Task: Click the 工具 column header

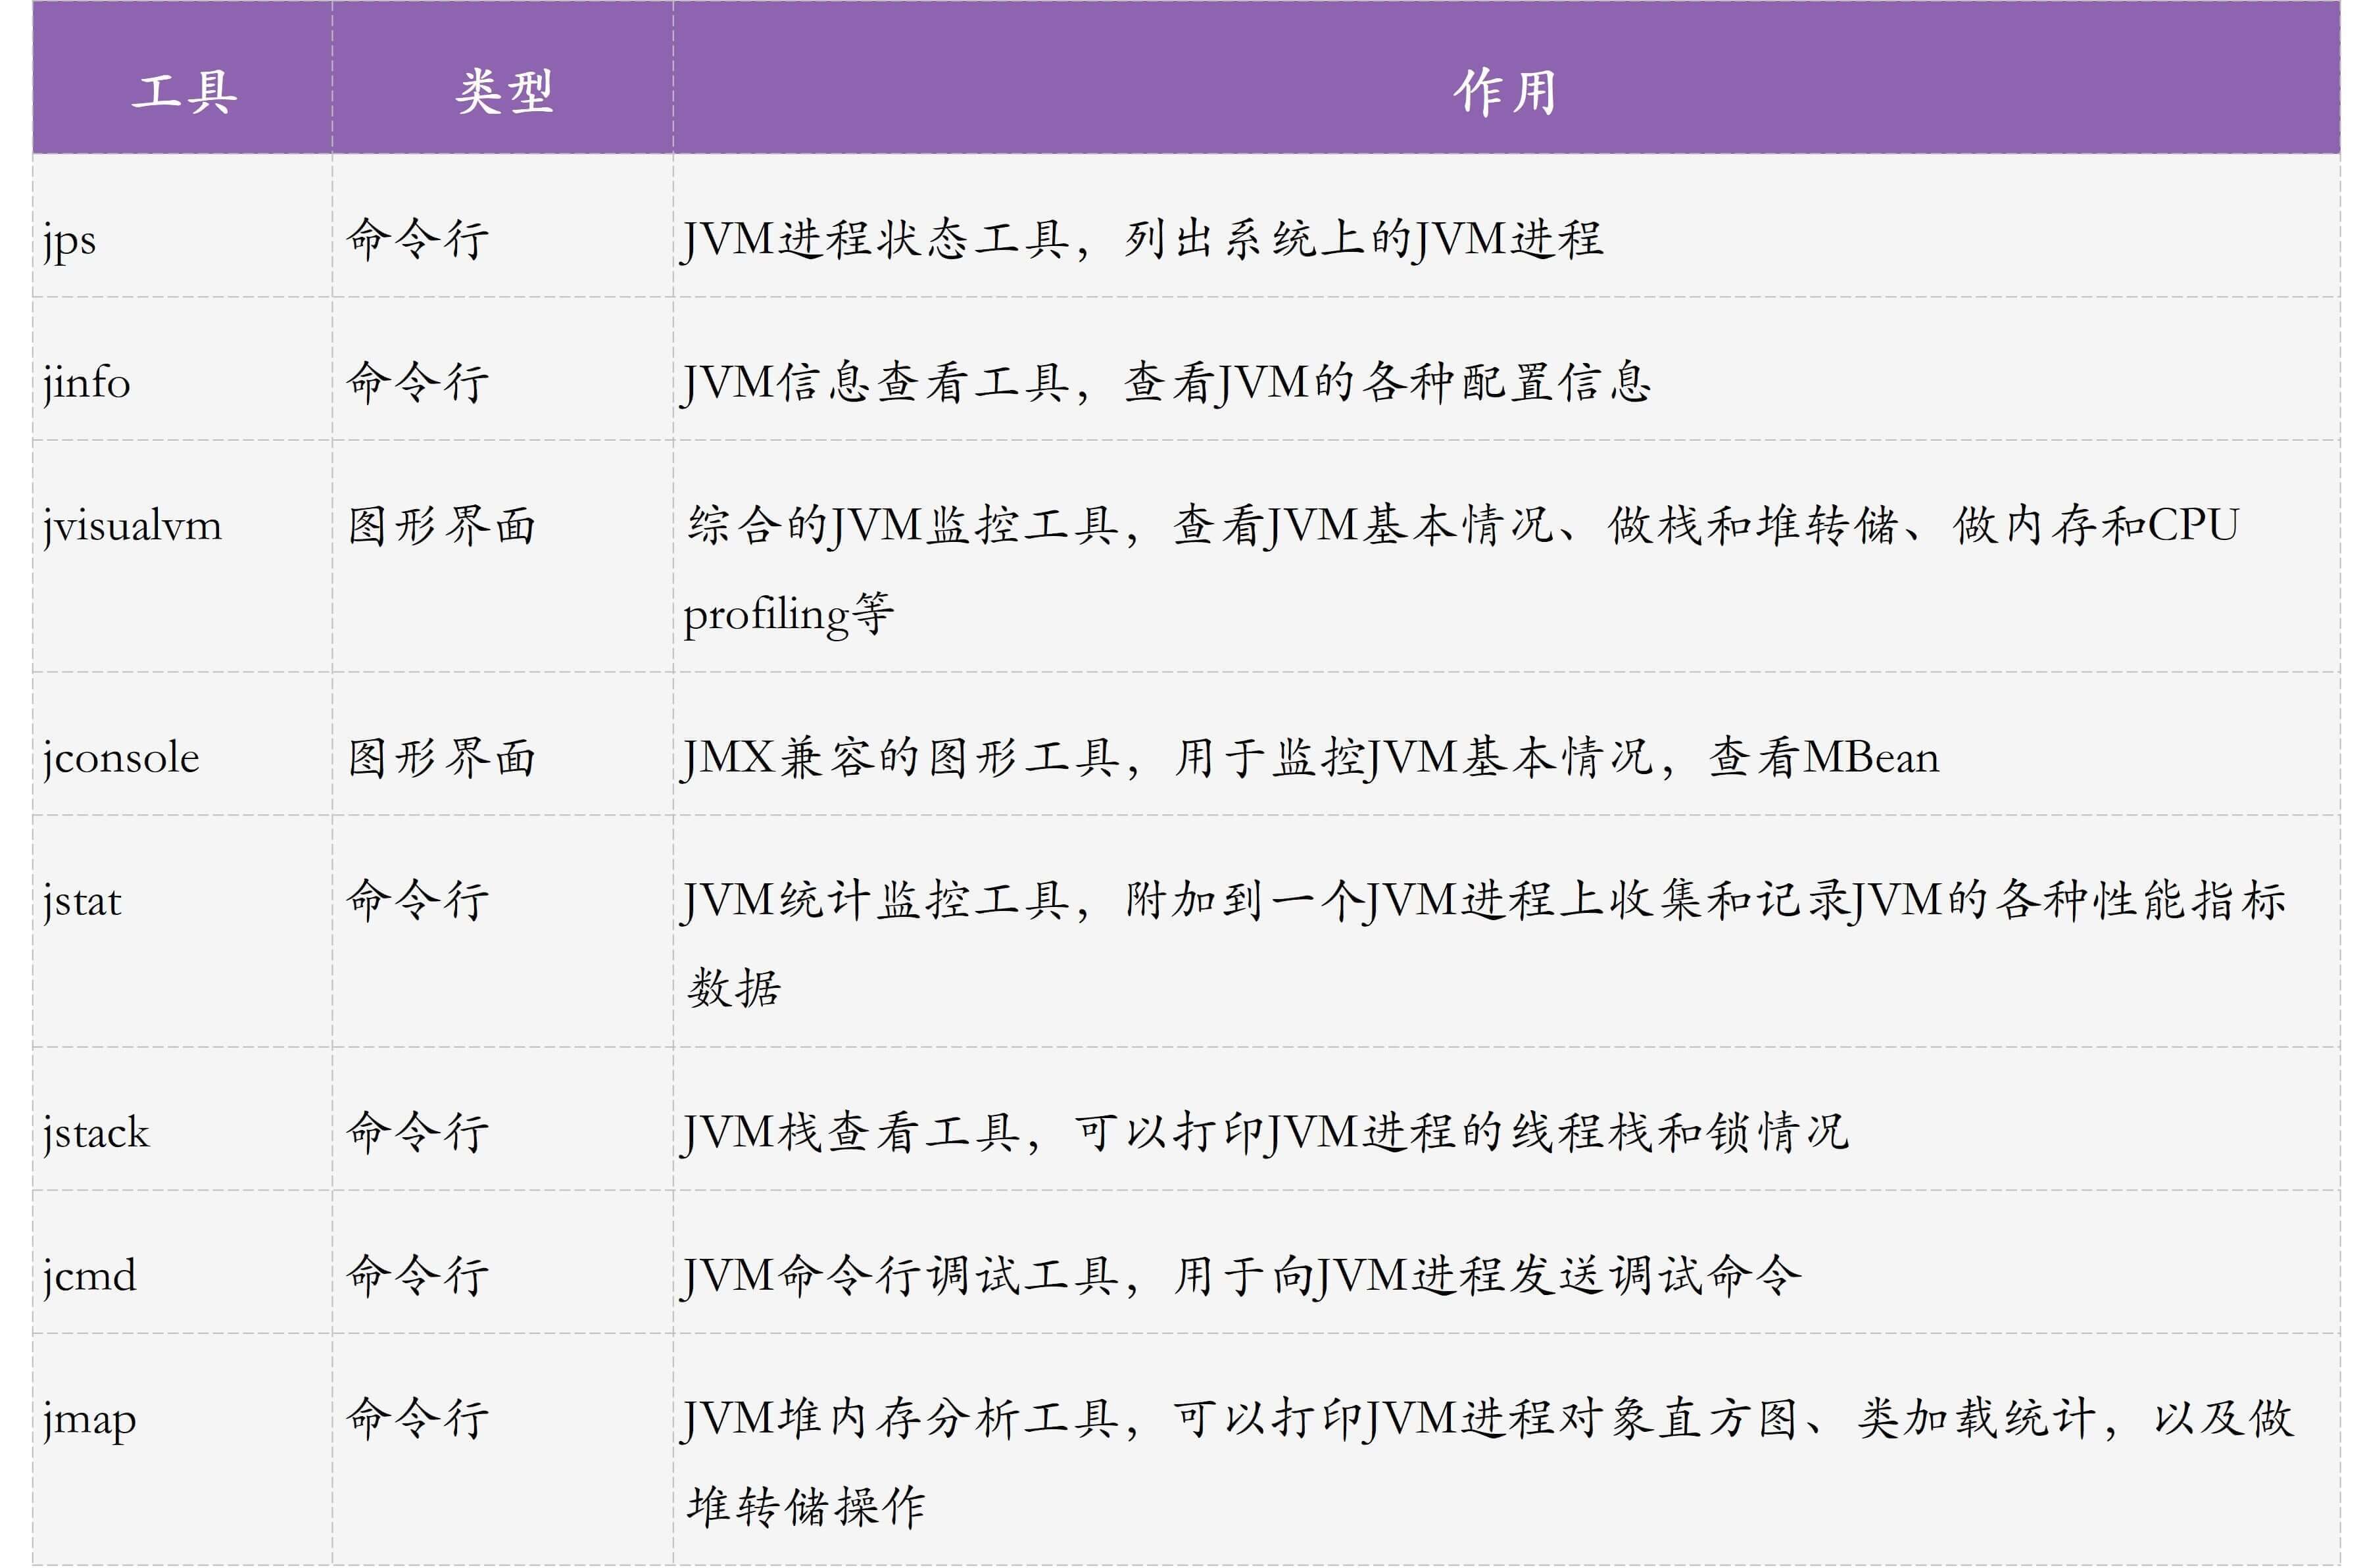Action: coord(184,93)
